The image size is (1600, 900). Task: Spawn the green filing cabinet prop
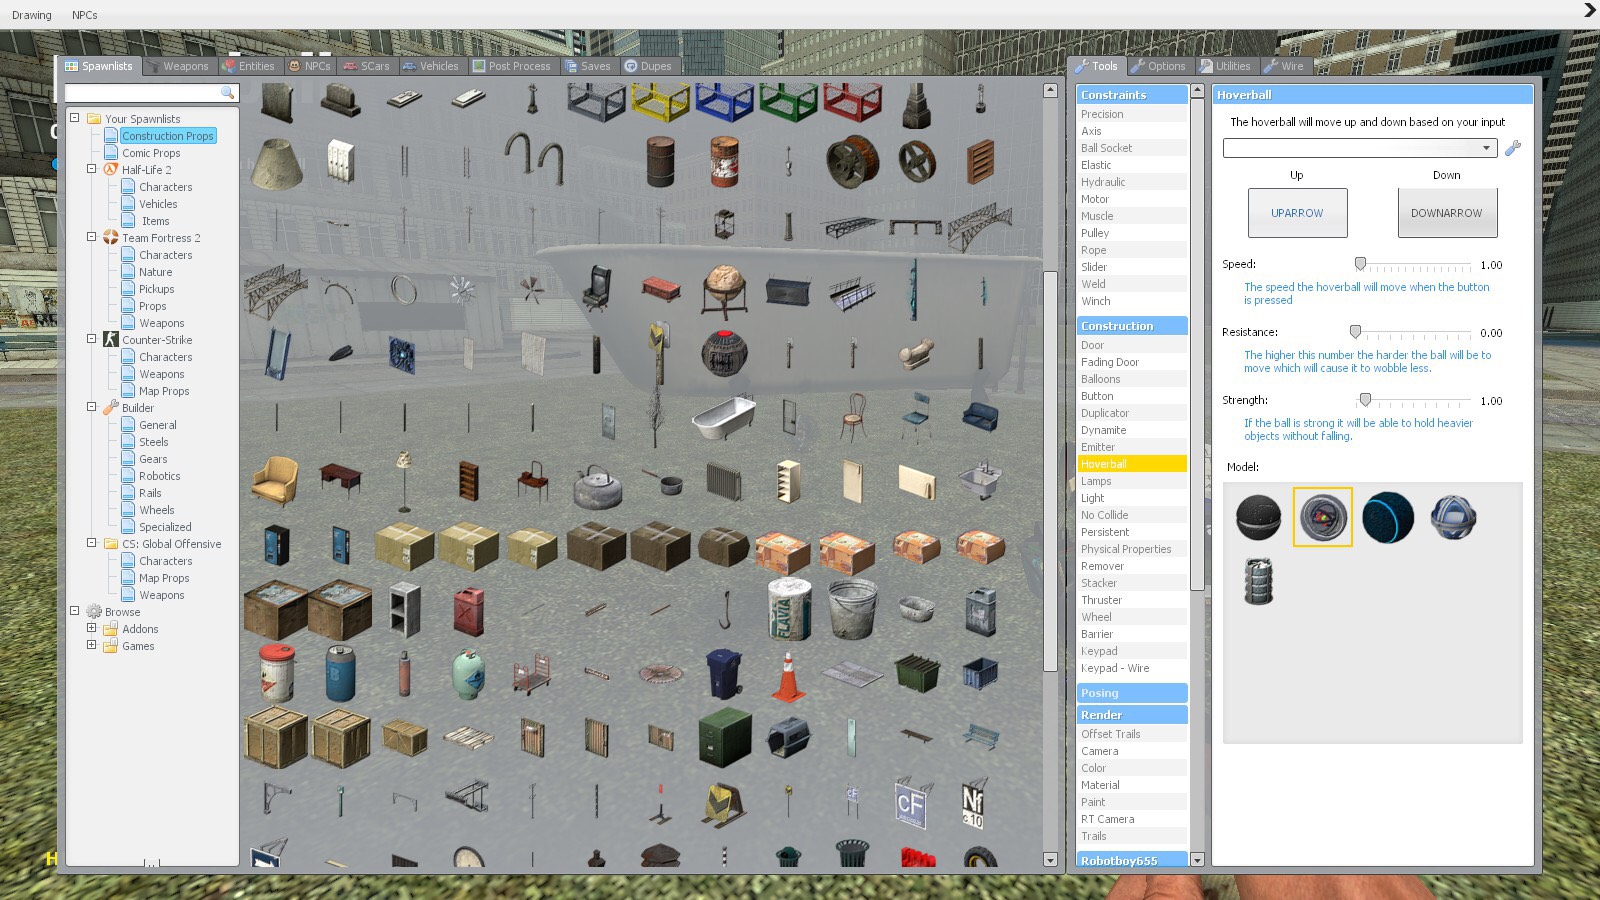point(724,738)
